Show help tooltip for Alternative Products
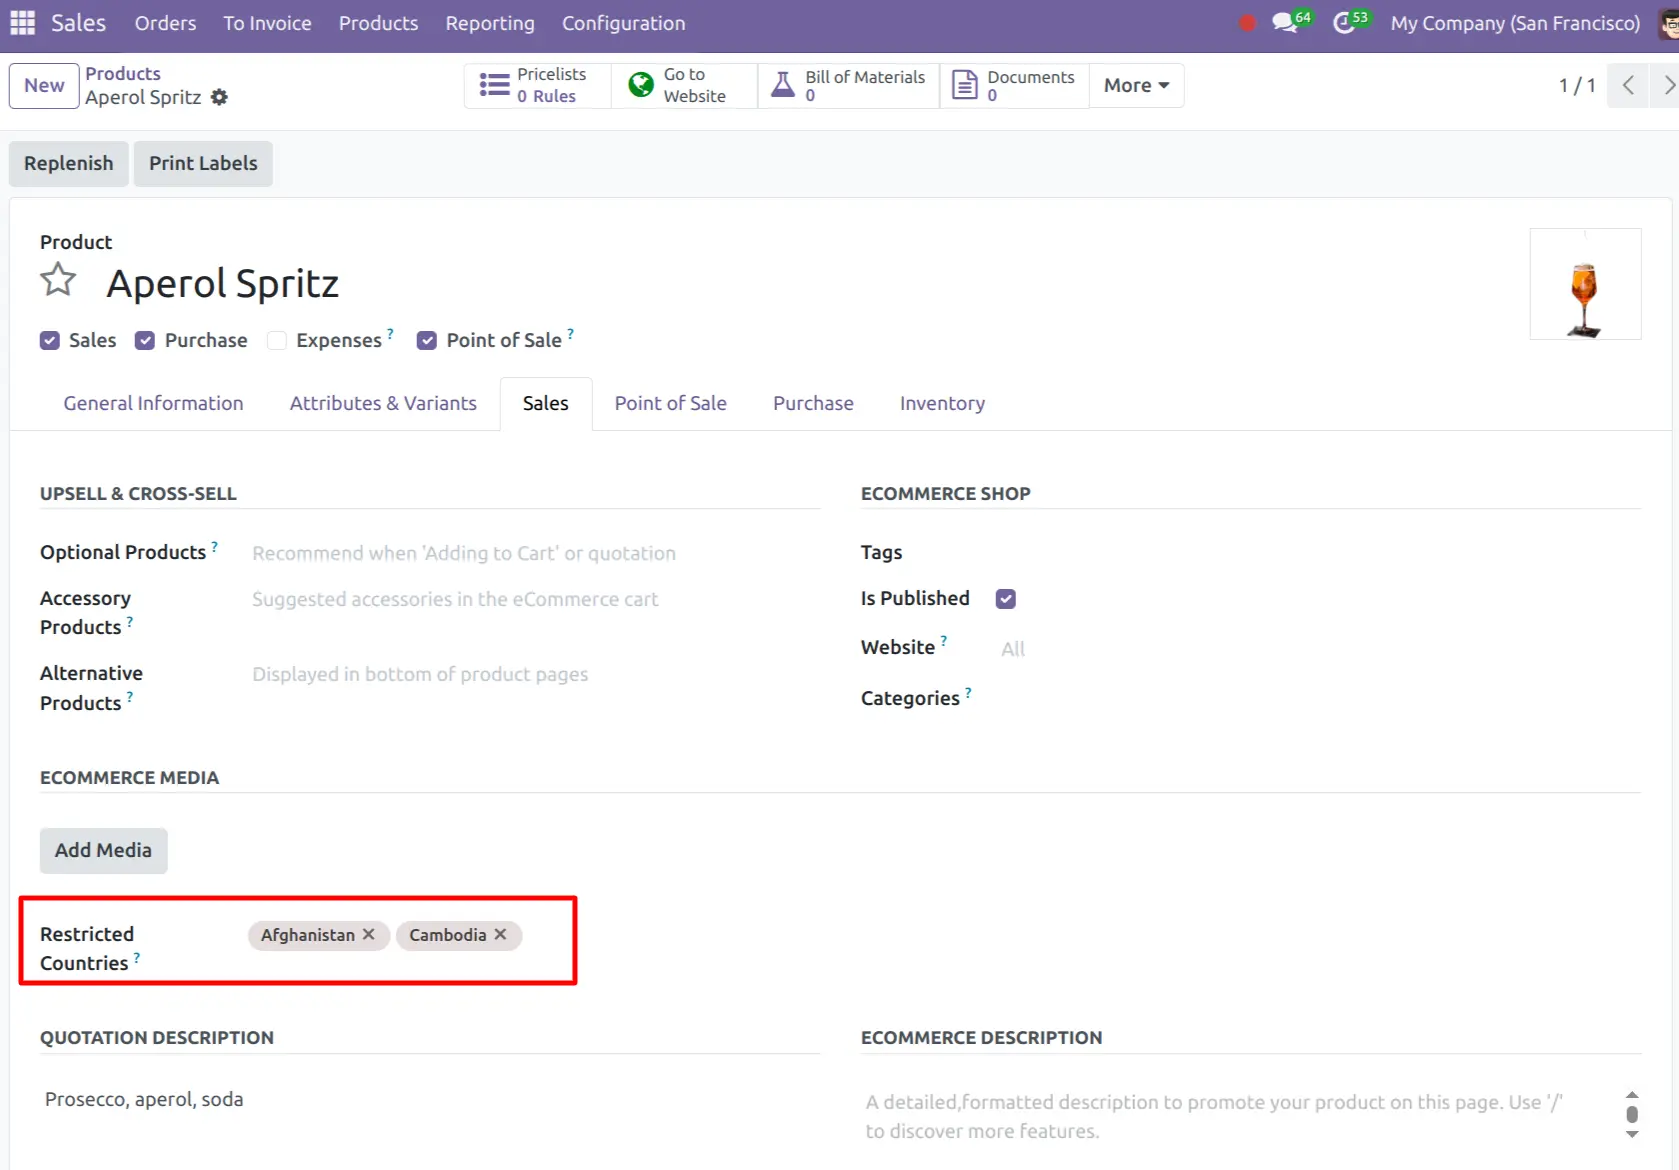Viewport: 1679px width, 1170px height. point(130,697)
